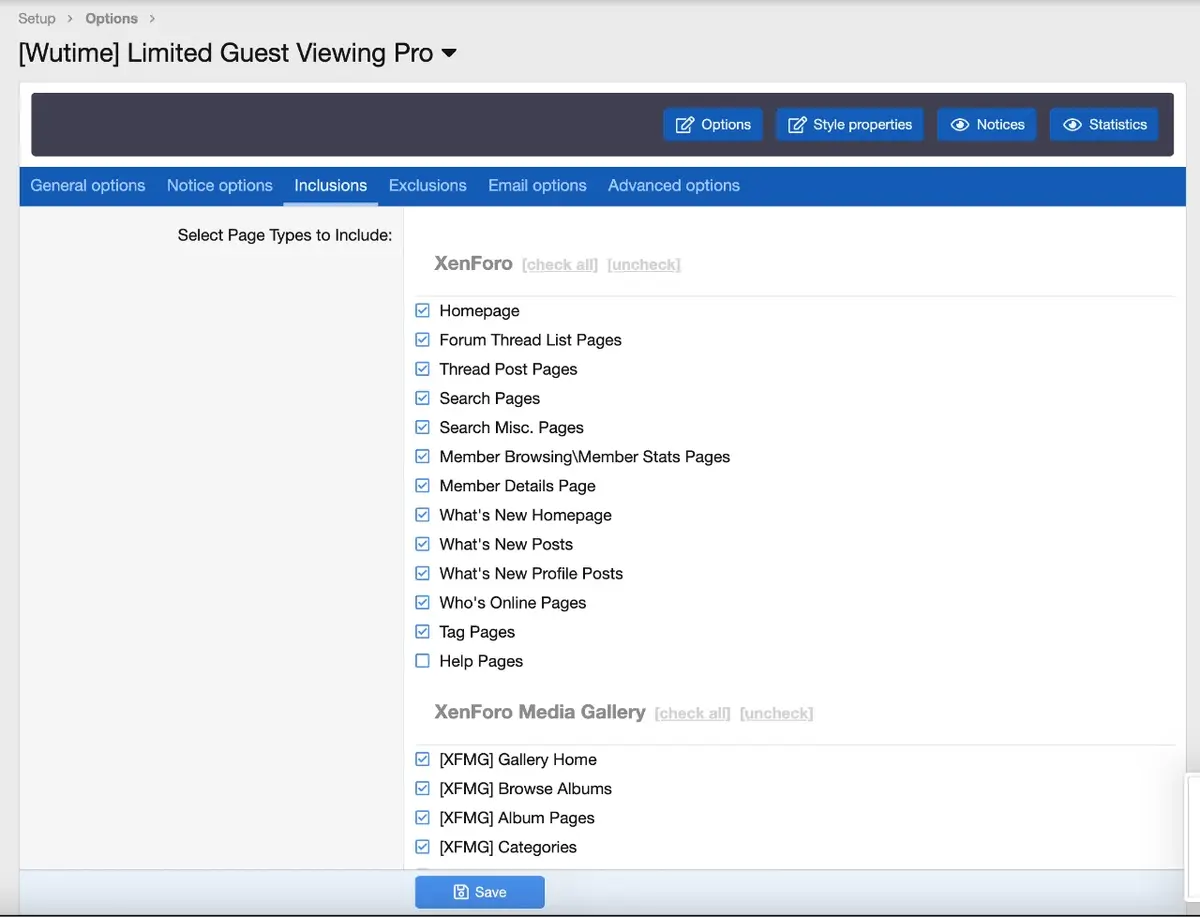Image resolution: width=1200 pixels, height=917 pixels.
Task: Uncheck the Homepage checkbox
Action: [x=422, y=311]
